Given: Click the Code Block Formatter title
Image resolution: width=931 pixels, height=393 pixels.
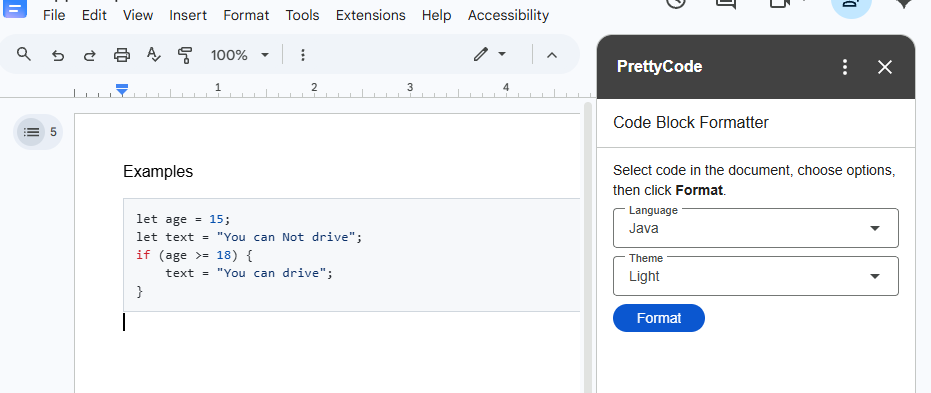Looking at the screenshot, I should coord(691,123).
